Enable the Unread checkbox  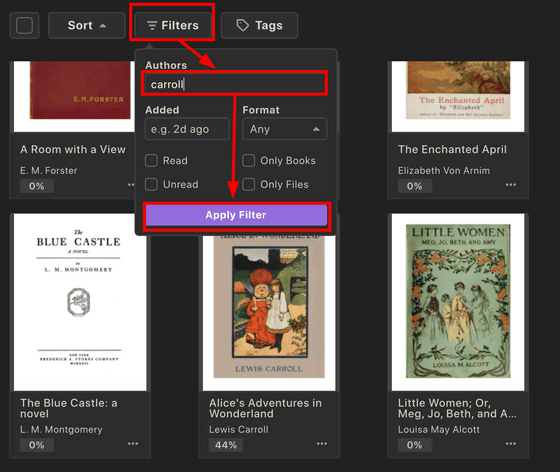pyautogui.click(x=151, y=185)
